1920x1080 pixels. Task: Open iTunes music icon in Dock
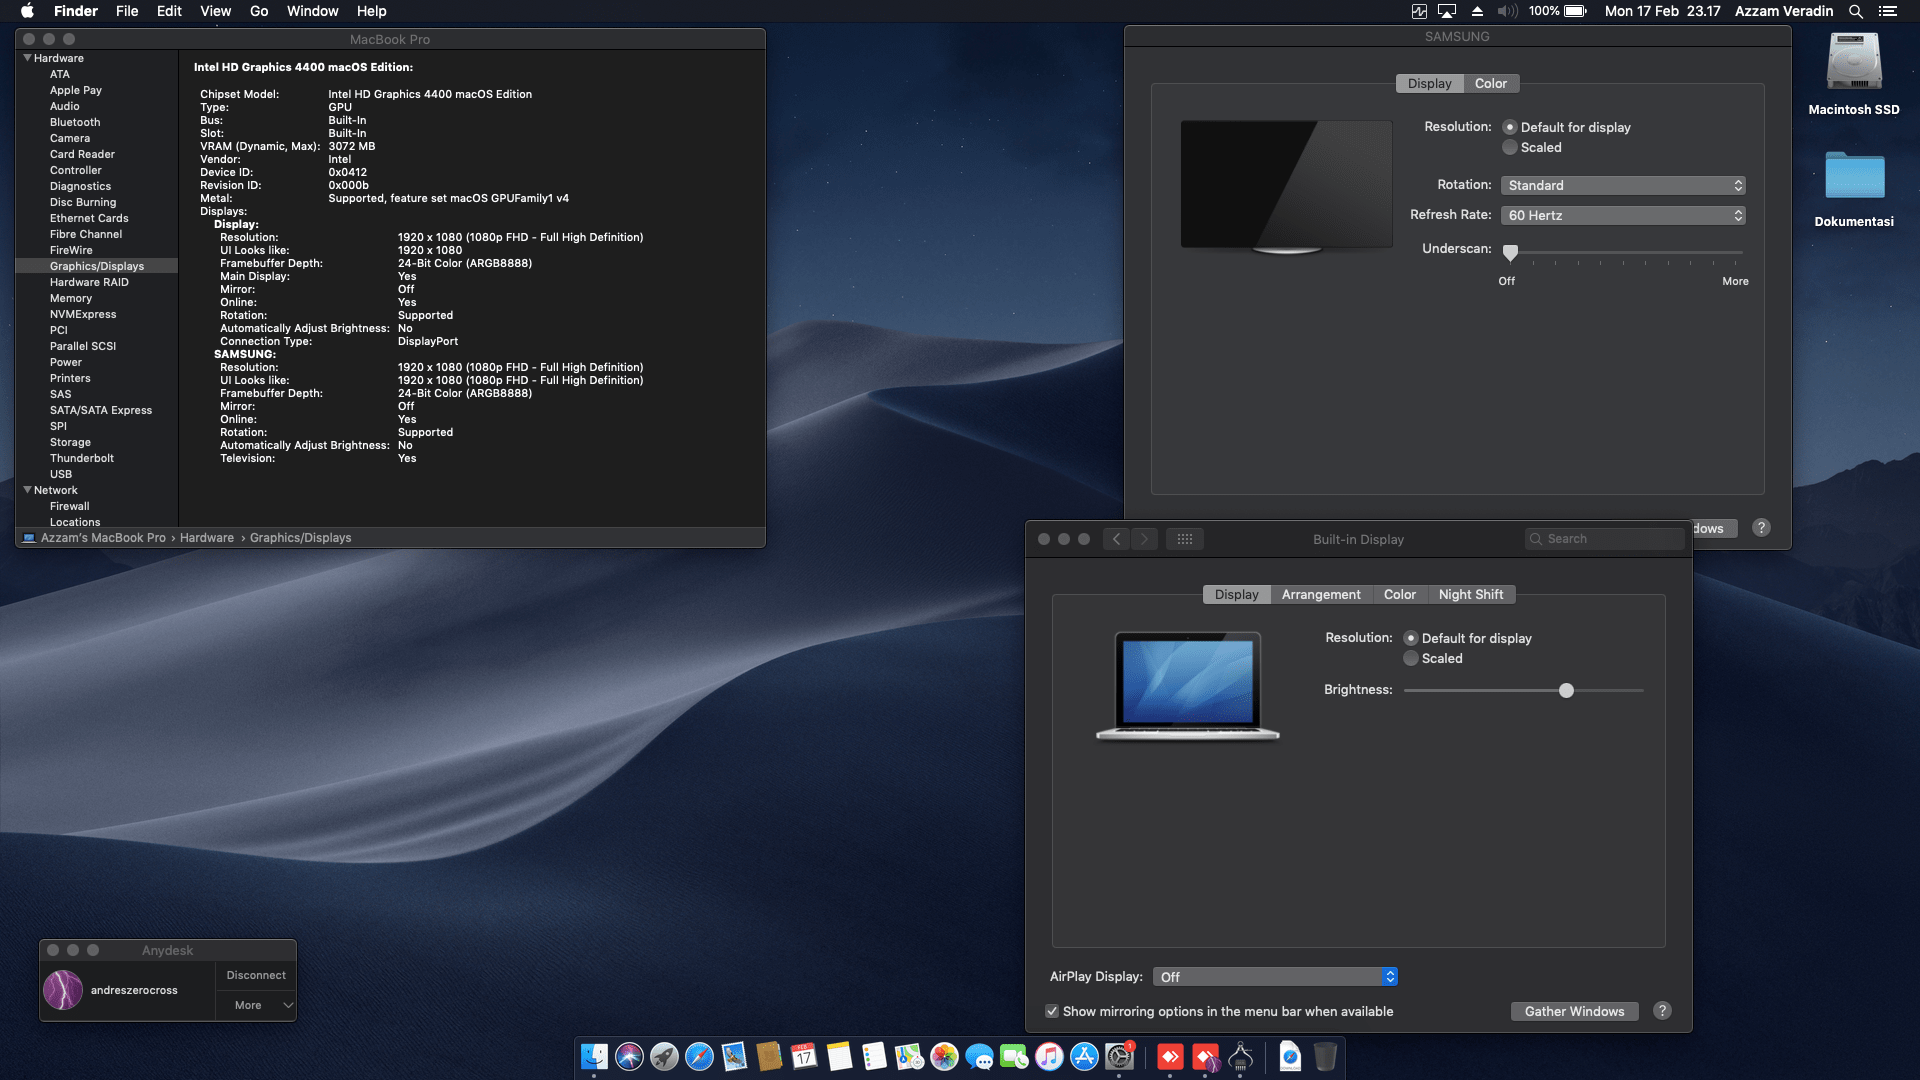[1049, 1056]
